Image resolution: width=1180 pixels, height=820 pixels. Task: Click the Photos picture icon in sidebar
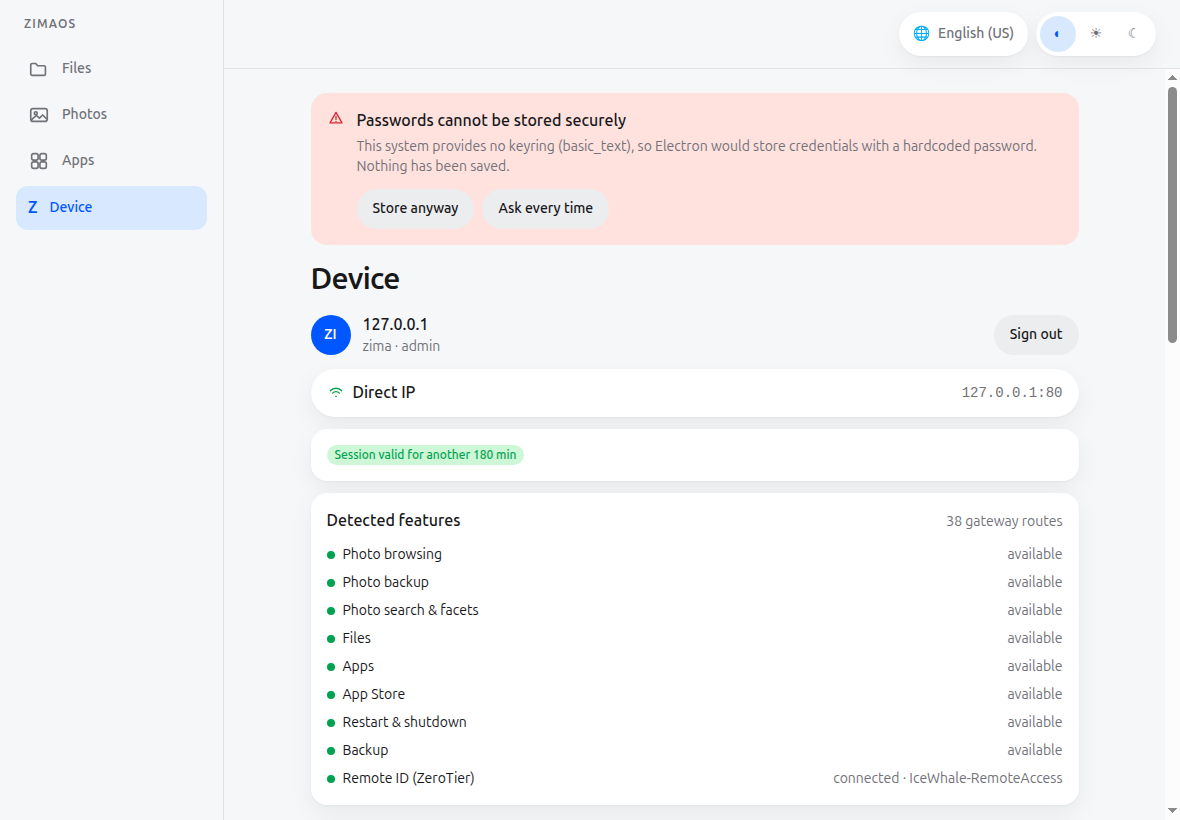click(38, 115)
